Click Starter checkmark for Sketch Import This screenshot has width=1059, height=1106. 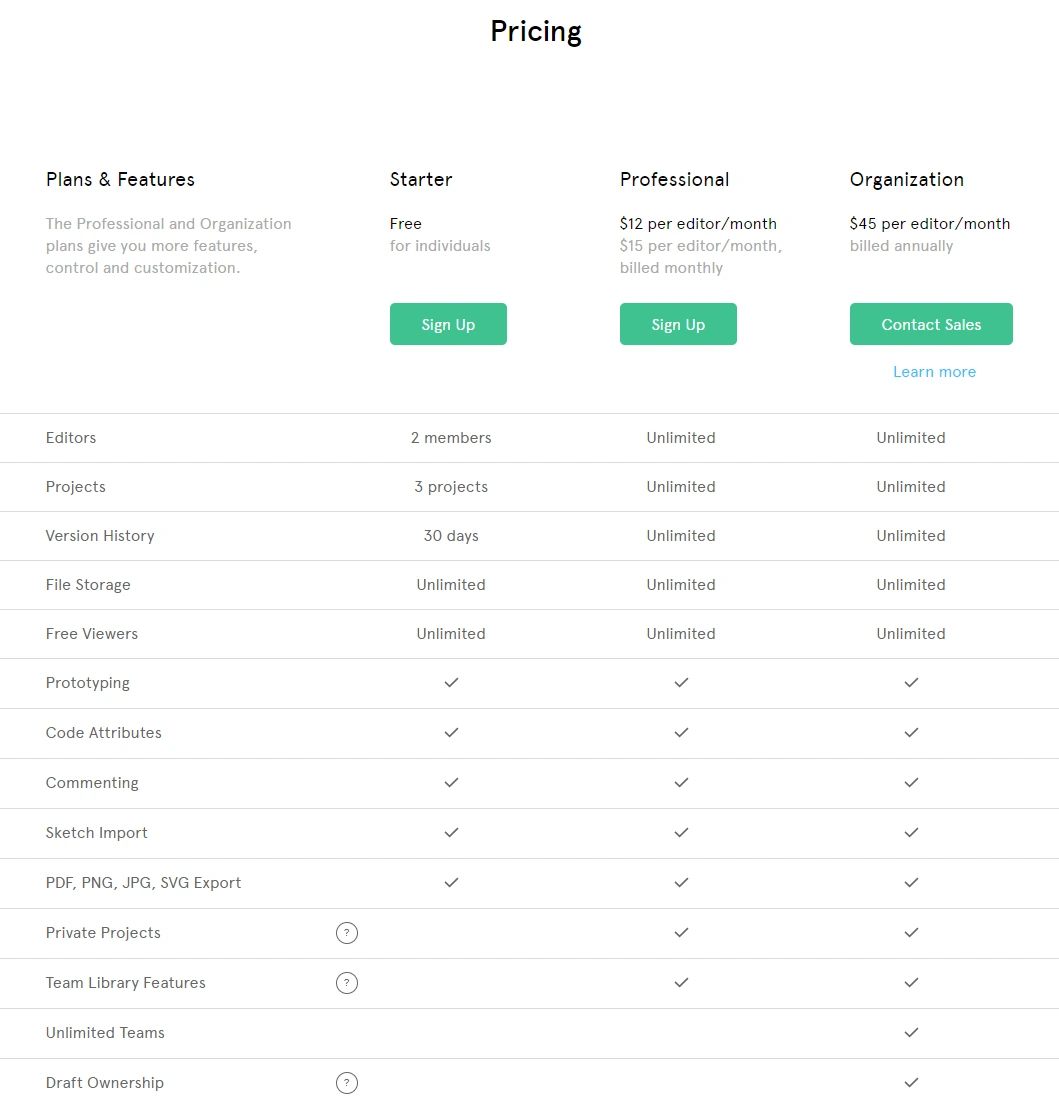[x=451, y=833]
